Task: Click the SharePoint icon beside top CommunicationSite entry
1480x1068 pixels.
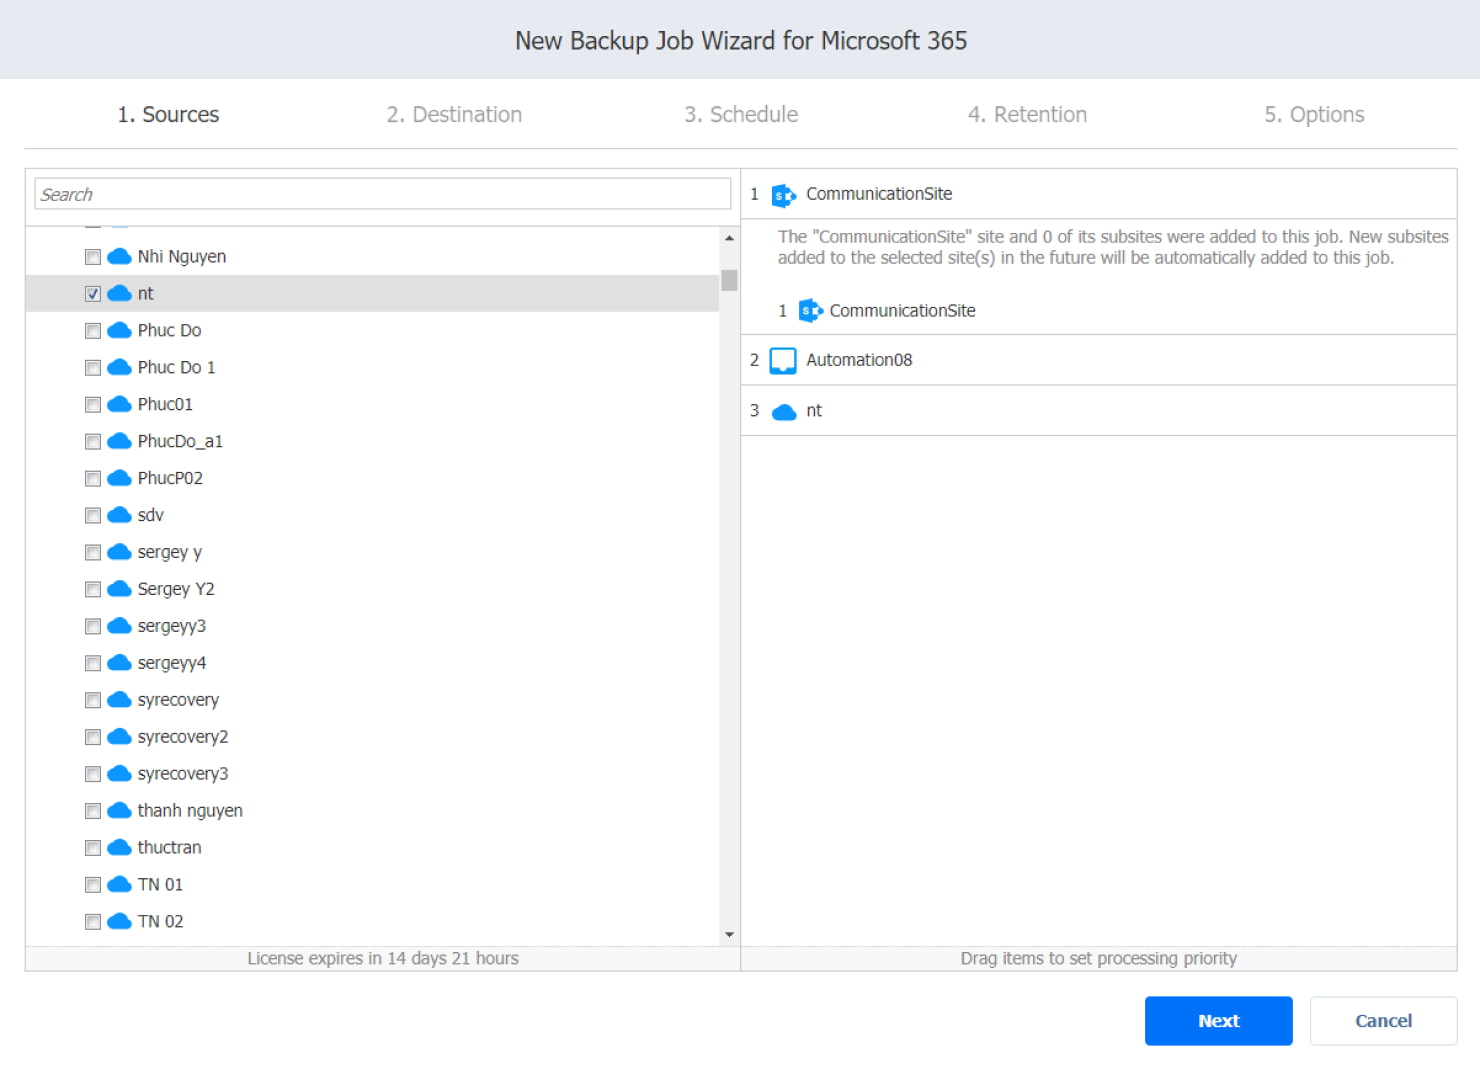Action: point(783,195)
